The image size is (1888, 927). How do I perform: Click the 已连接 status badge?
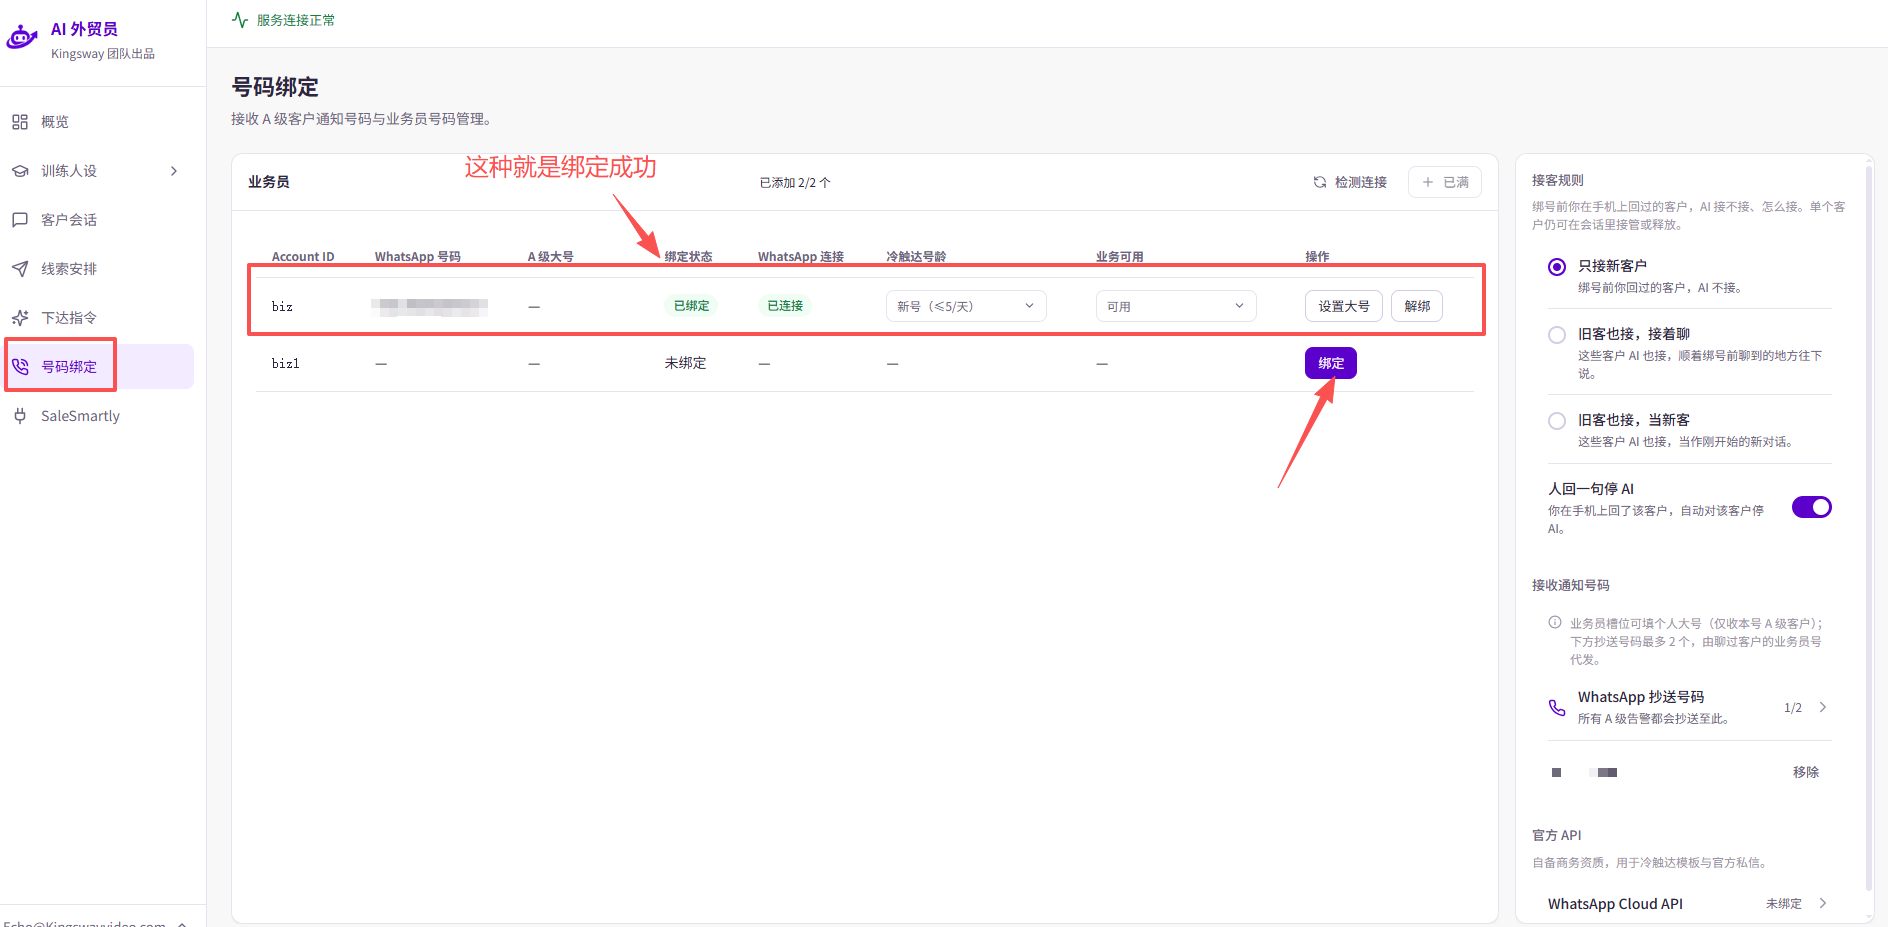[x=785, y=306]
